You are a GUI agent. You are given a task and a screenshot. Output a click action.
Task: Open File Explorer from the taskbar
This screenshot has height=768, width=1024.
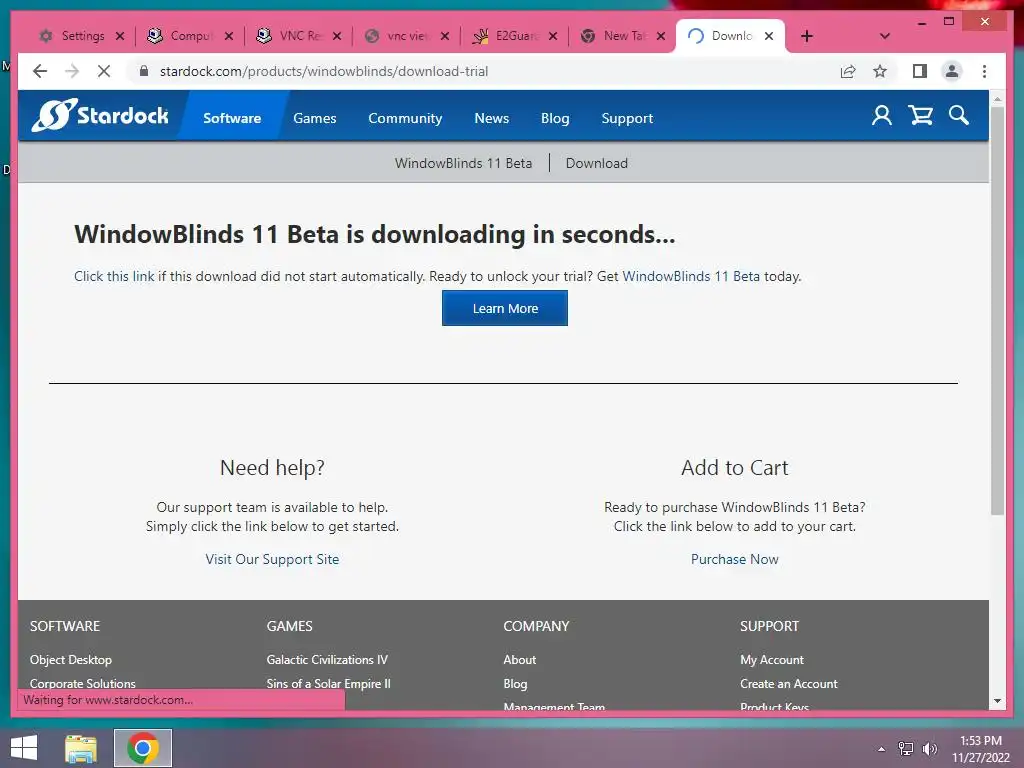(x=81, y=748)
